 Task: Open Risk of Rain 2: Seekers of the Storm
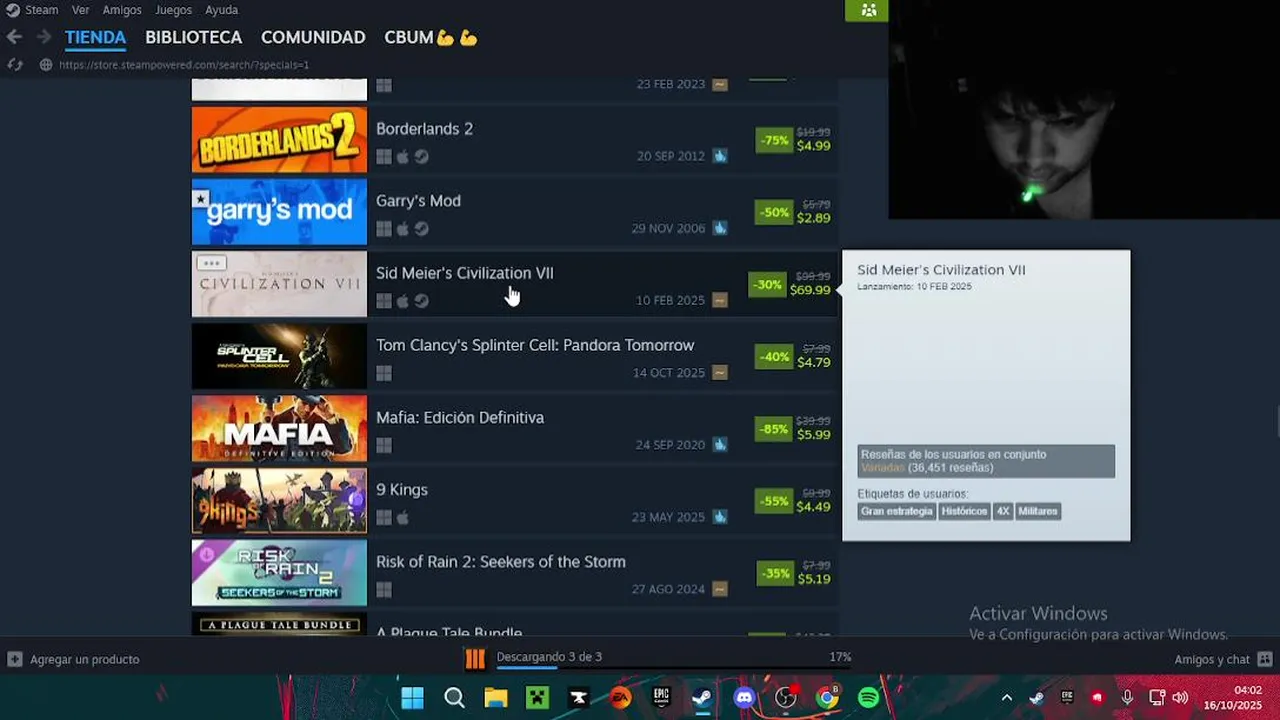point(515,573)
